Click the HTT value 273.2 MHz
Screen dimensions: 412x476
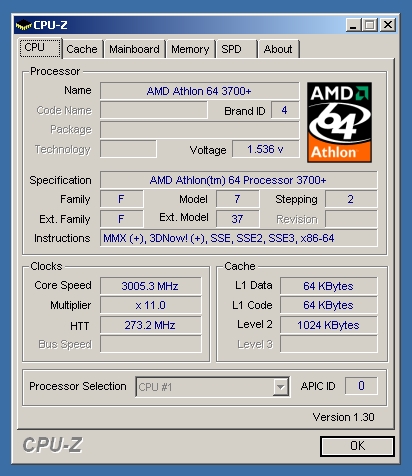click(x=151, y=325)
